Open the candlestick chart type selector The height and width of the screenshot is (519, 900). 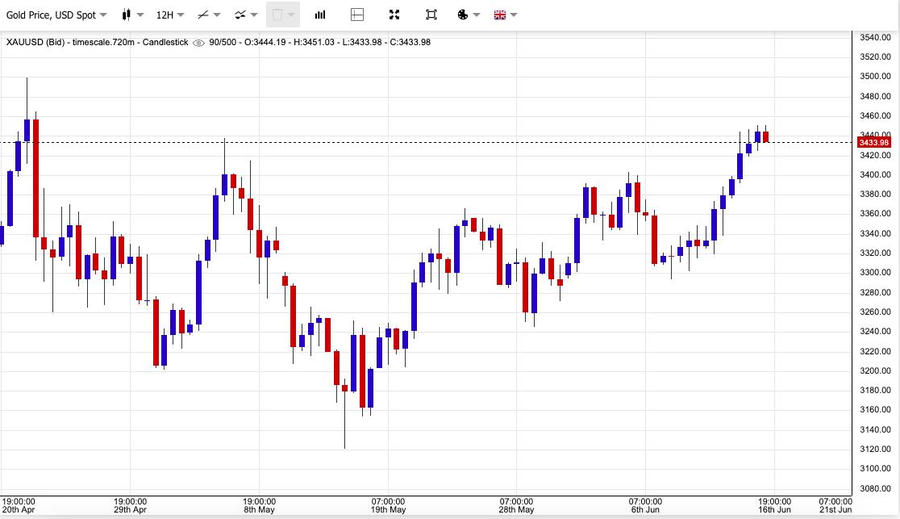point(131,15)
